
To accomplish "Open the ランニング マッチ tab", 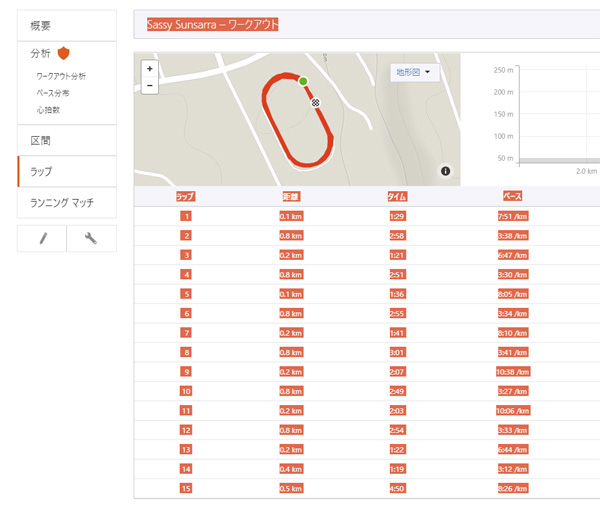I will click(x=66, y=202).
